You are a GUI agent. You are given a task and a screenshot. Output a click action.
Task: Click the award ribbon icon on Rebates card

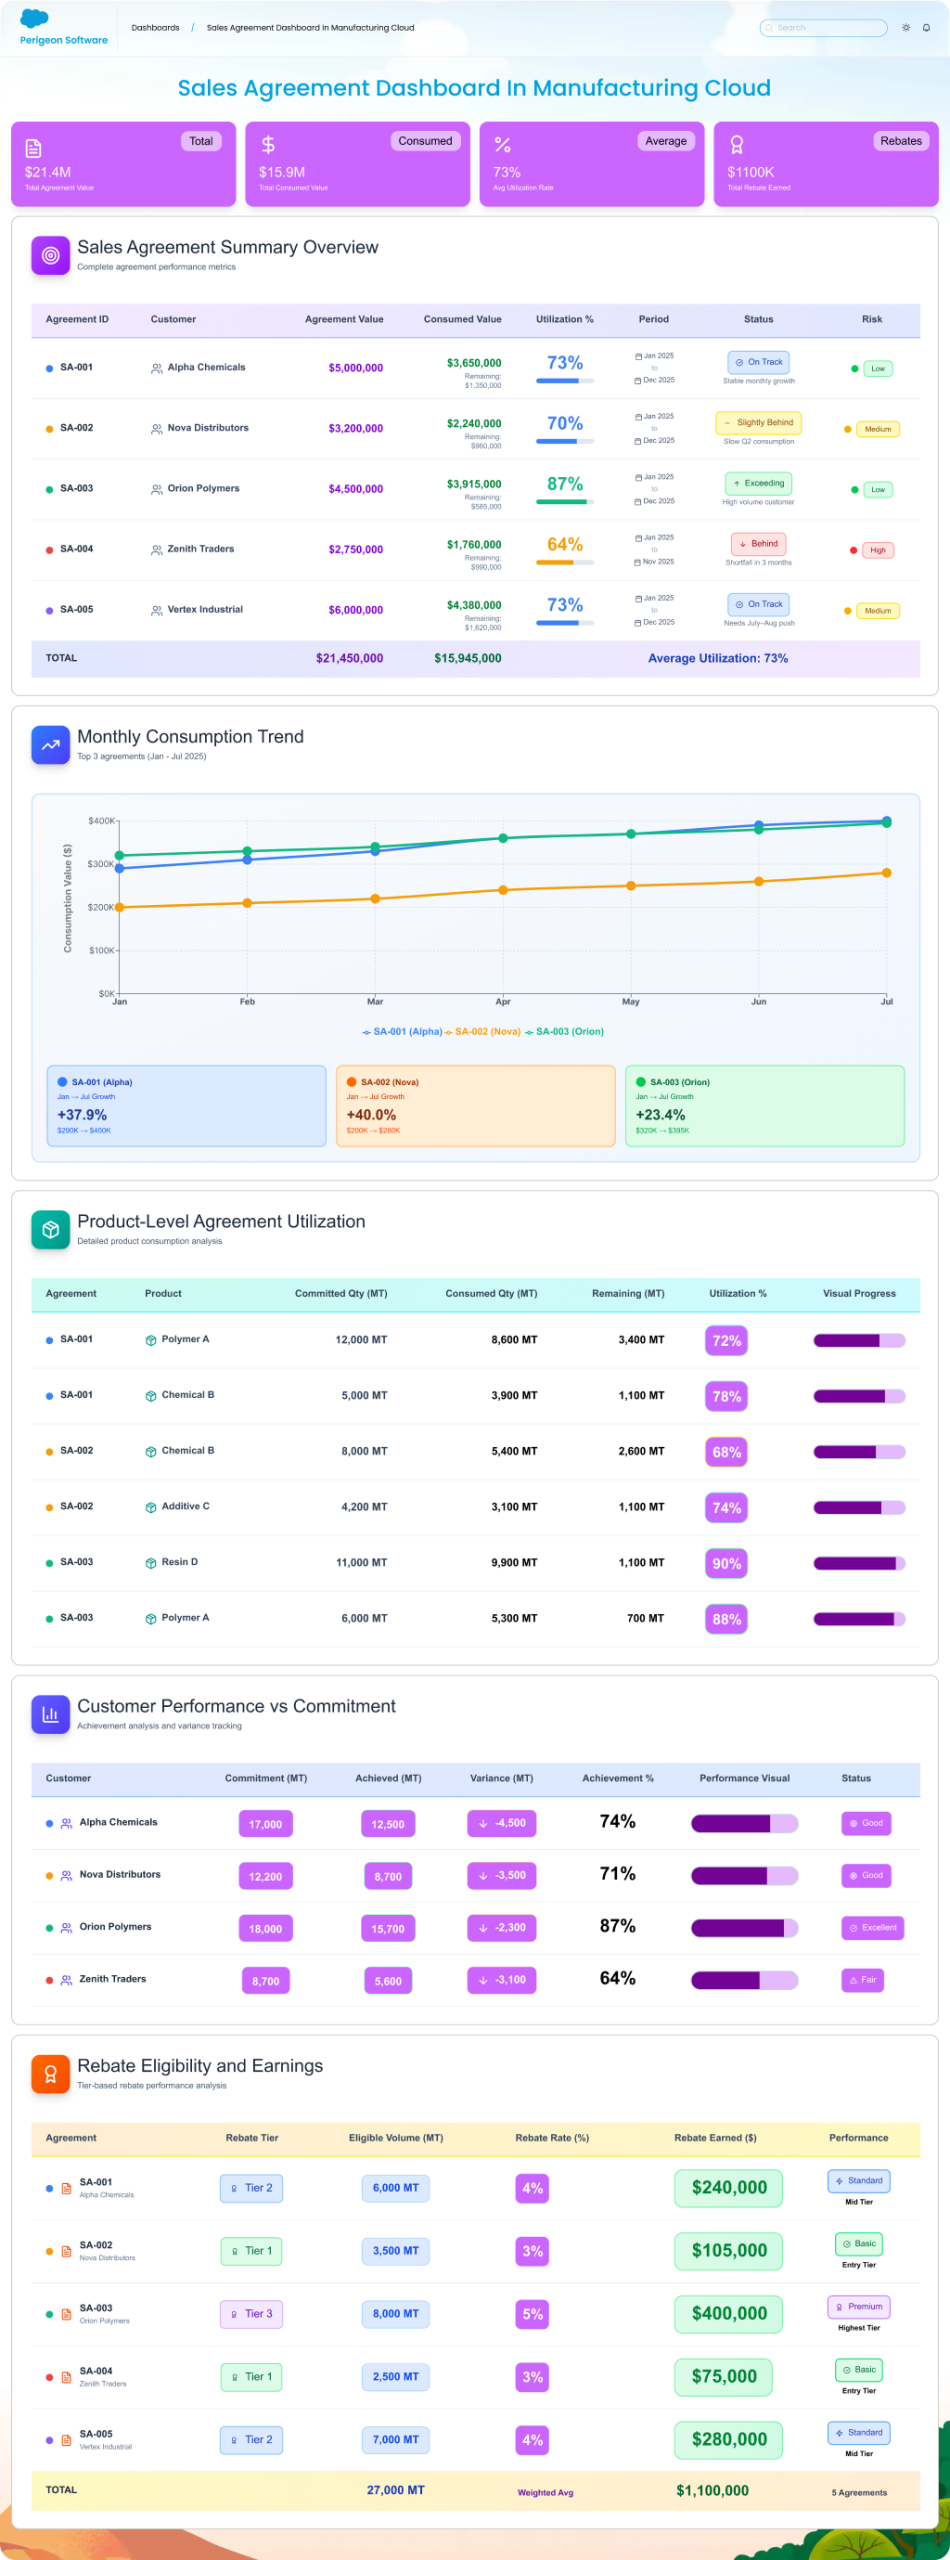click(737, 145)
